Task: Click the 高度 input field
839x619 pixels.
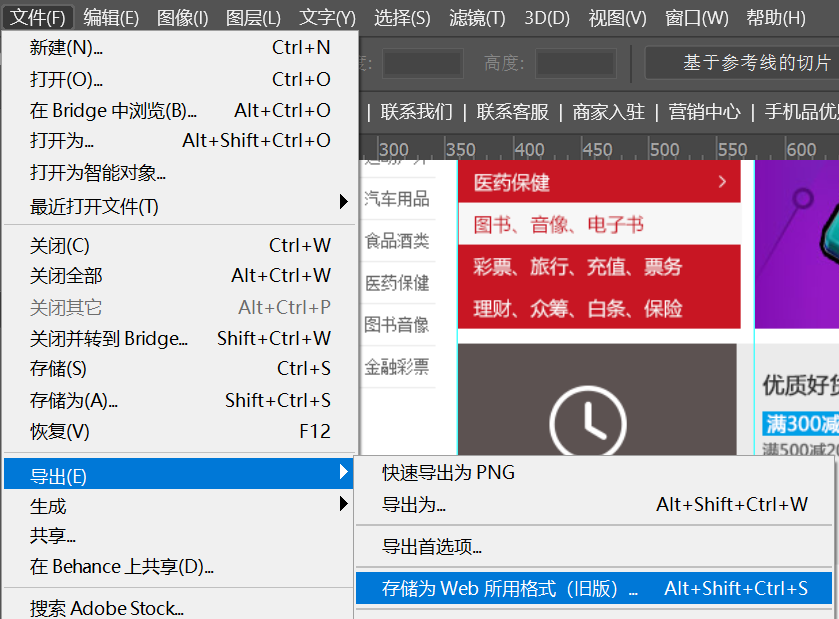Action: [575, 63]
